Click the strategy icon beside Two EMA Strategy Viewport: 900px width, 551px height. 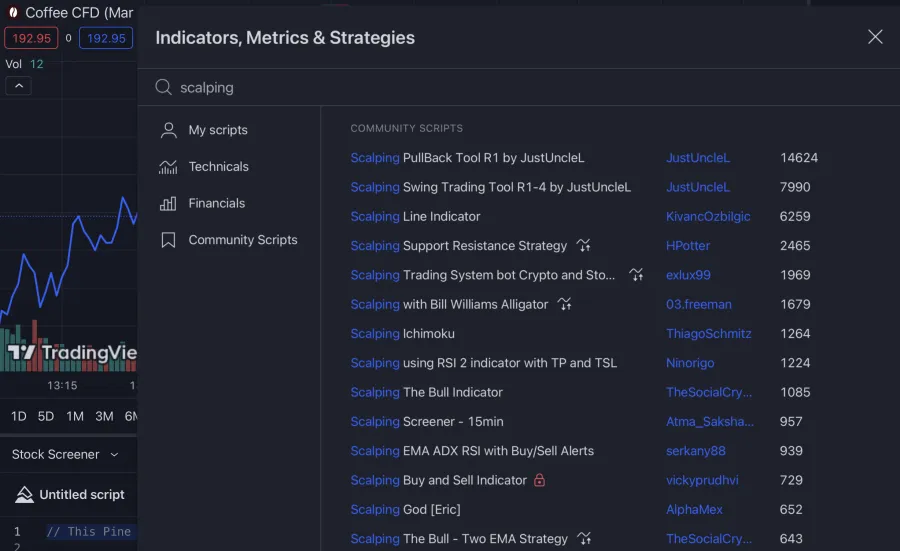point(584,539)
